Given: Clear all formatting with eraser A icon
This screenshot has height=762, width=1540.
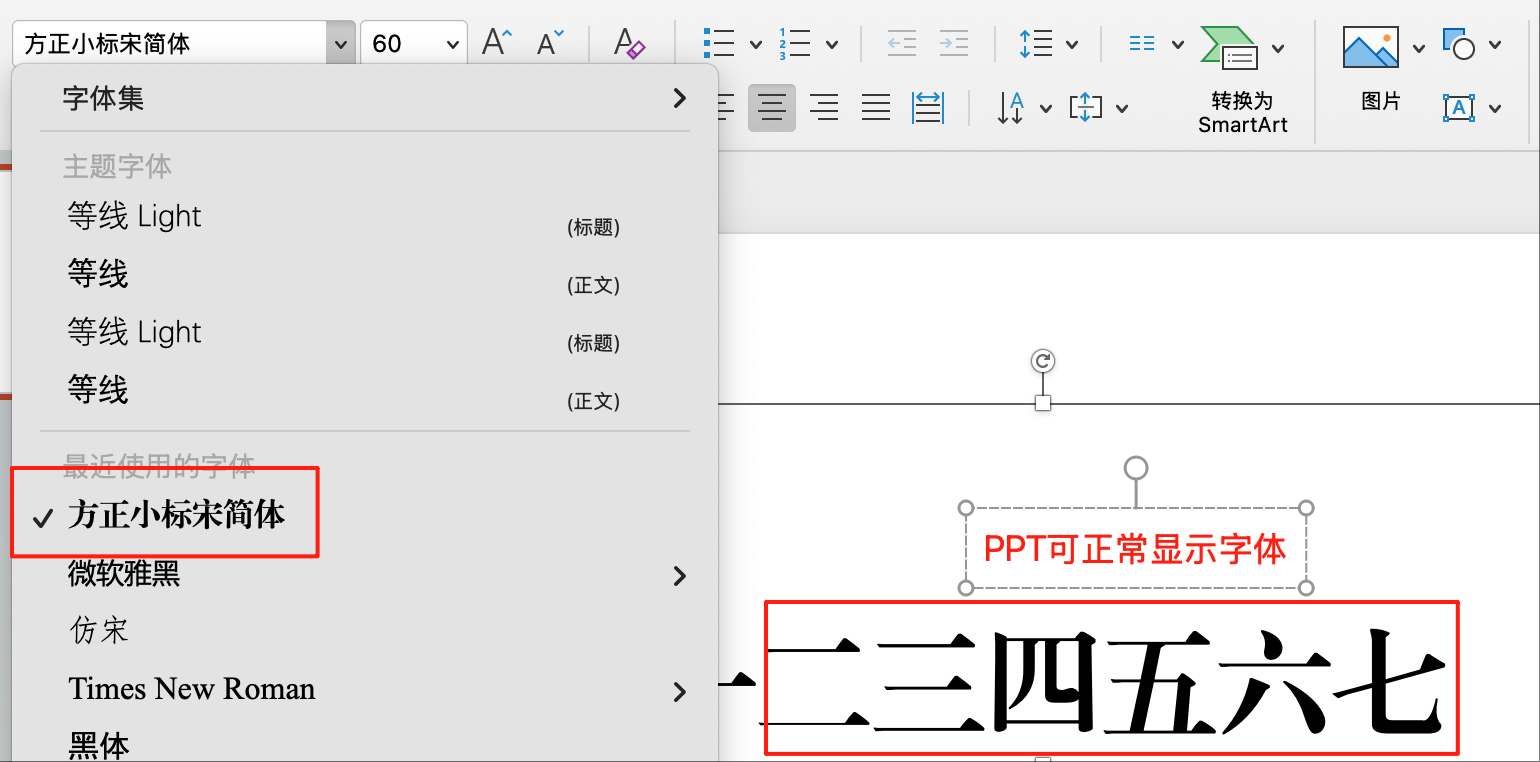Looking at the screenshot, I should pos(629,43).
